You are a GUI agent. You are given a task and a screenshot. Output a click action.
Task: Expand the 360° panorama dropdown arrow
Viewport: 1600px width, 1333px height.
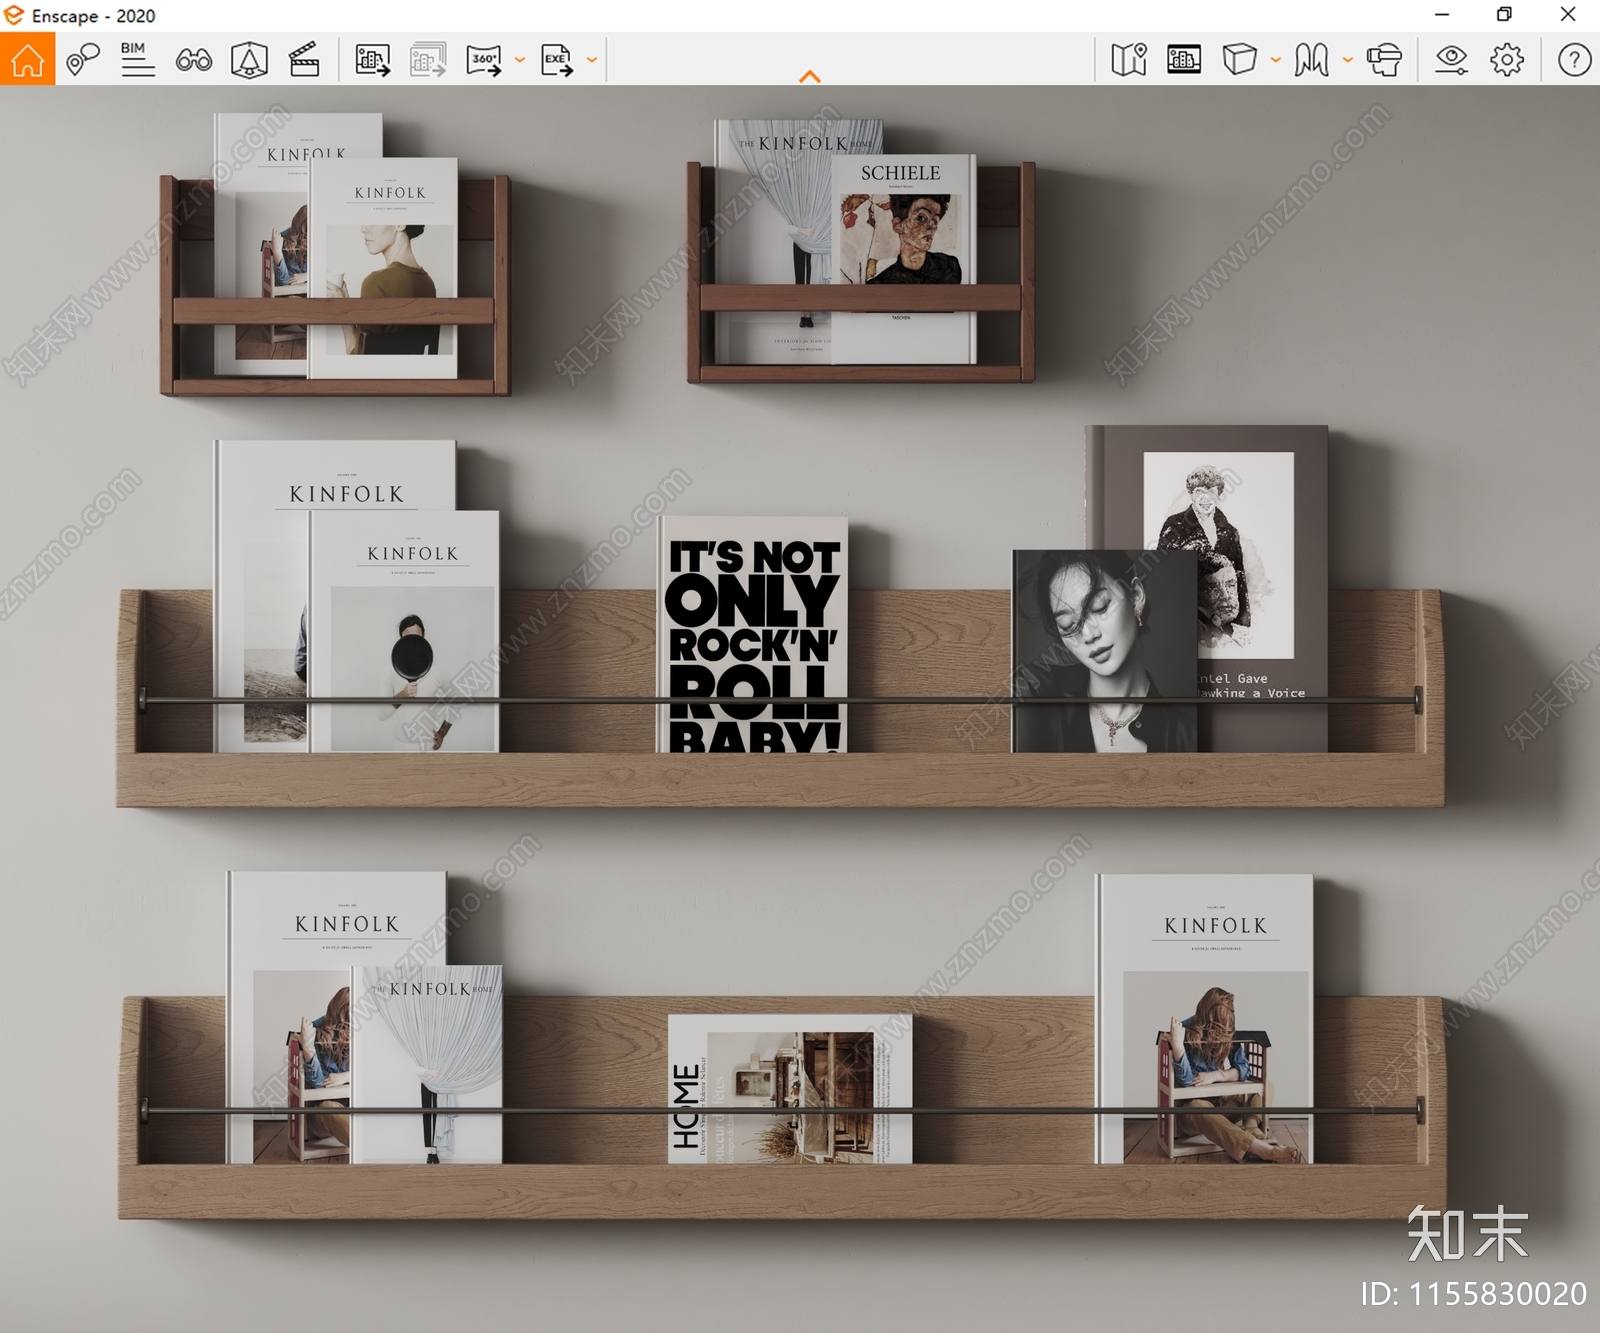point(520,60)
